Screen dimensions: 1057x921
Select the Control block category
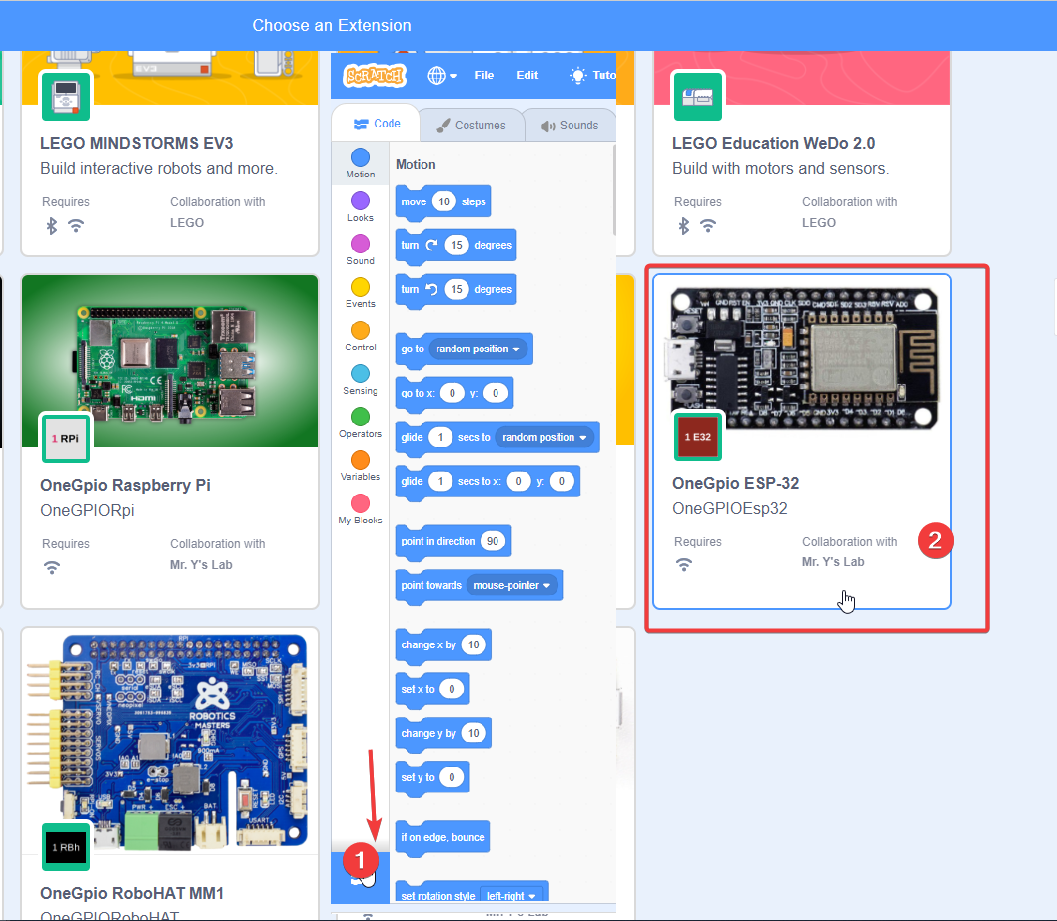click(x=361, y=336)
